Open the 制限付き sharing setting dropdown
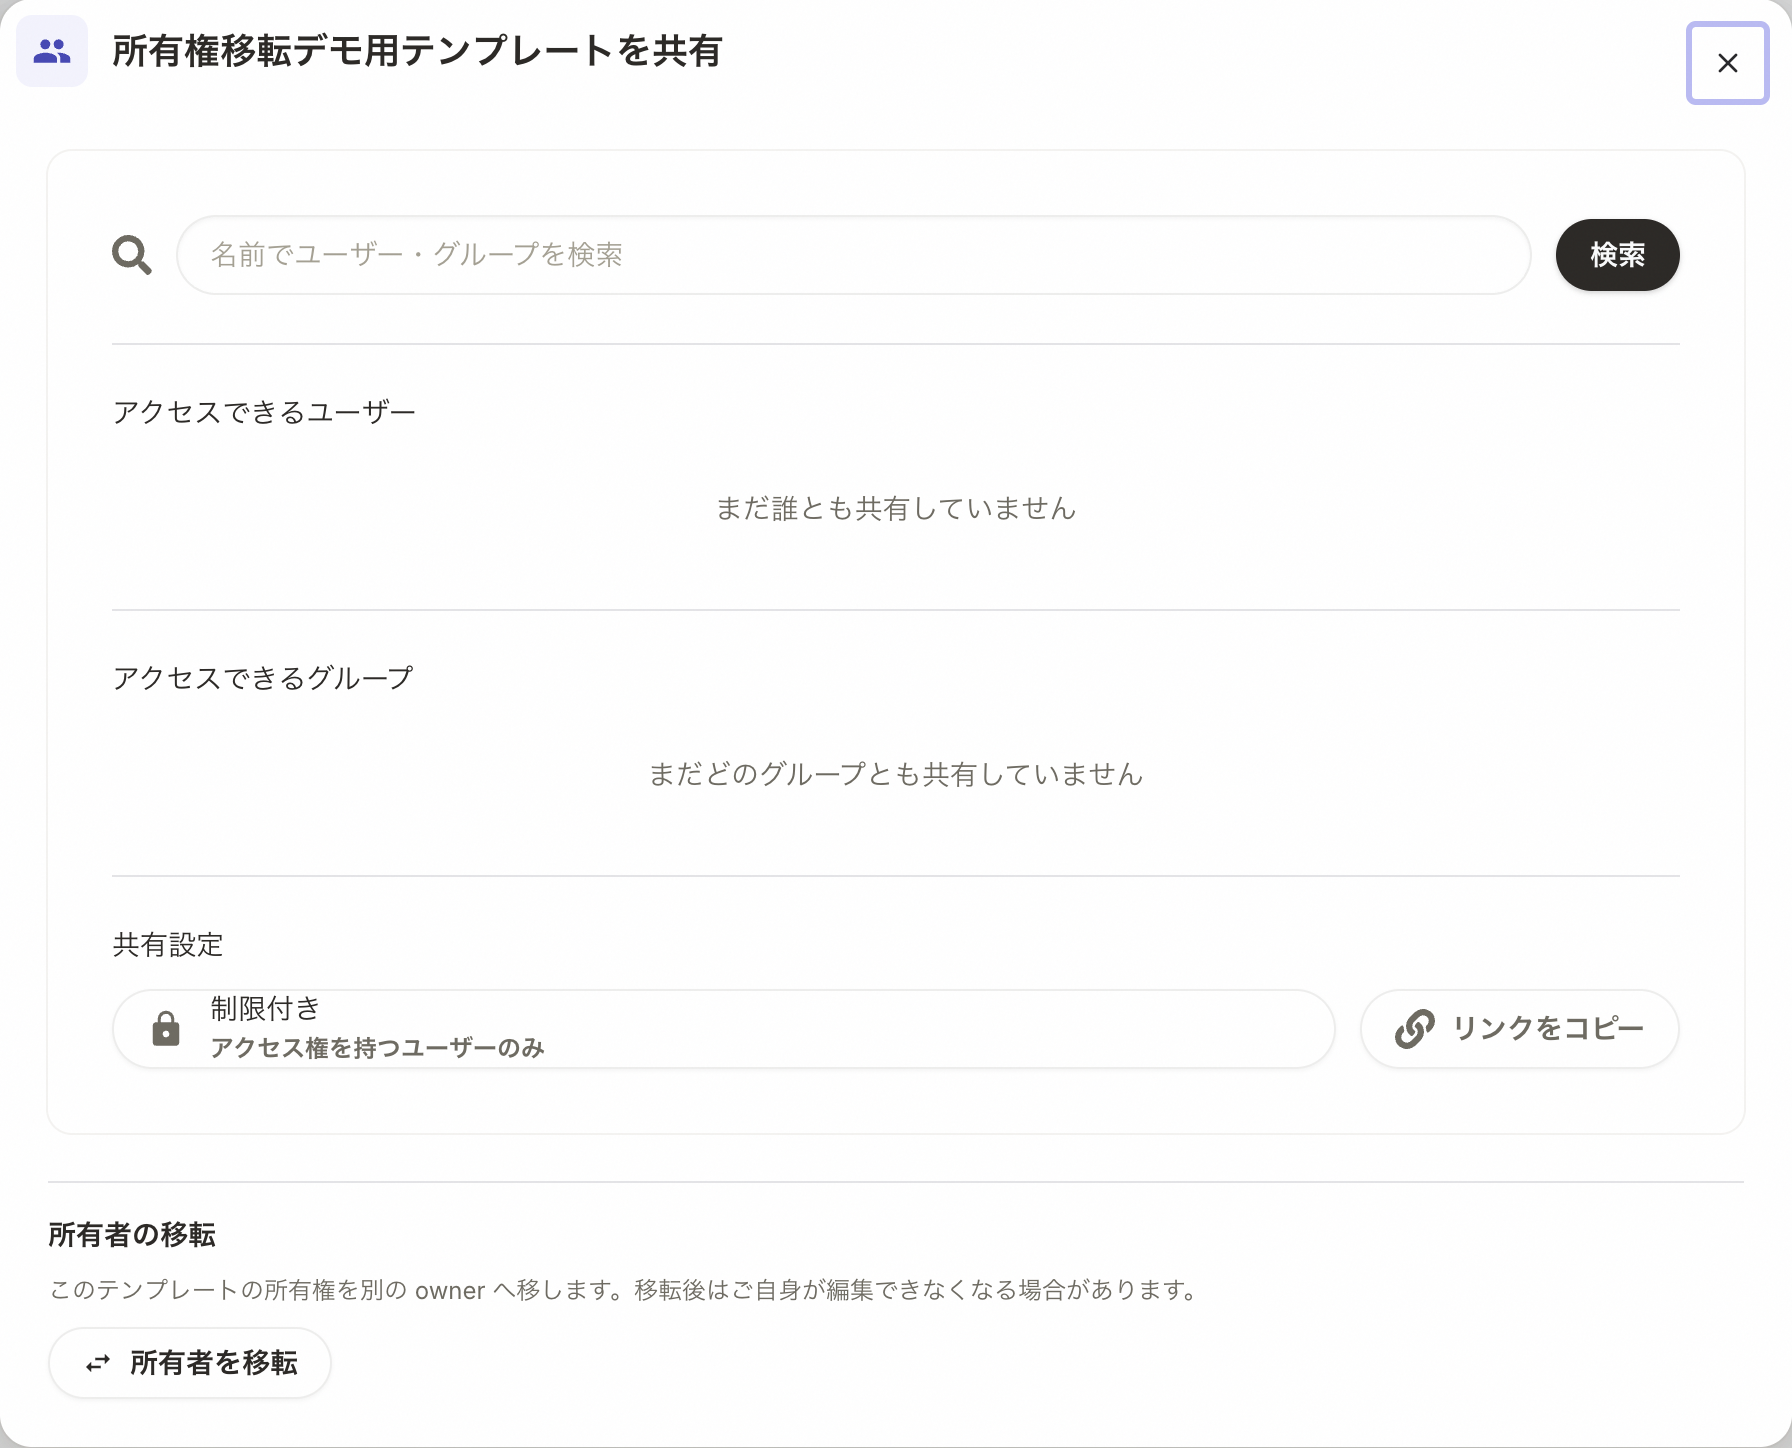Viewport: 1792px width, 1448px height. point(724,1029)
